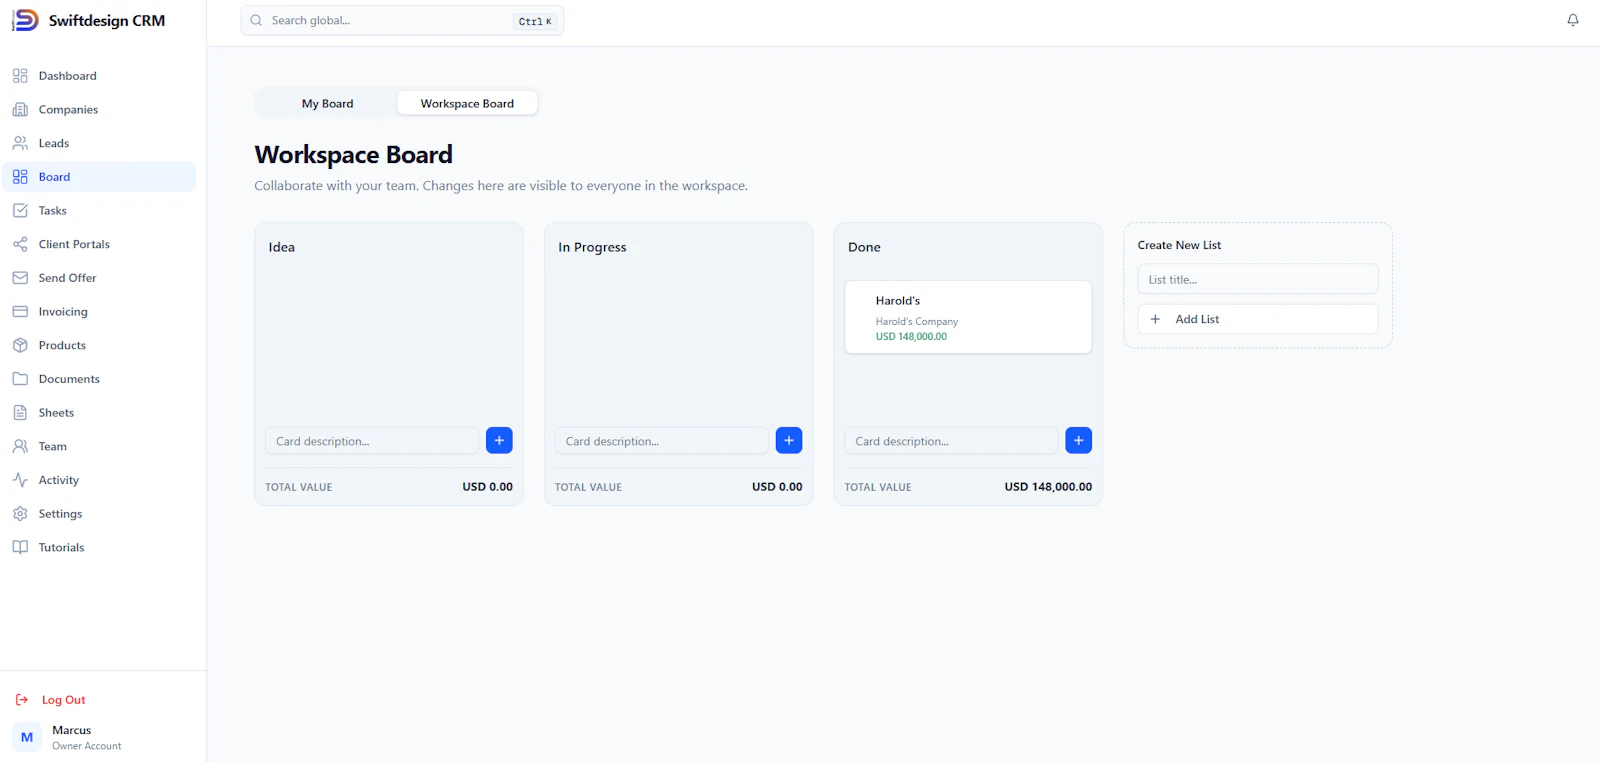
Task: Click the Tasks checkbox icon
Action: point(20,210)
